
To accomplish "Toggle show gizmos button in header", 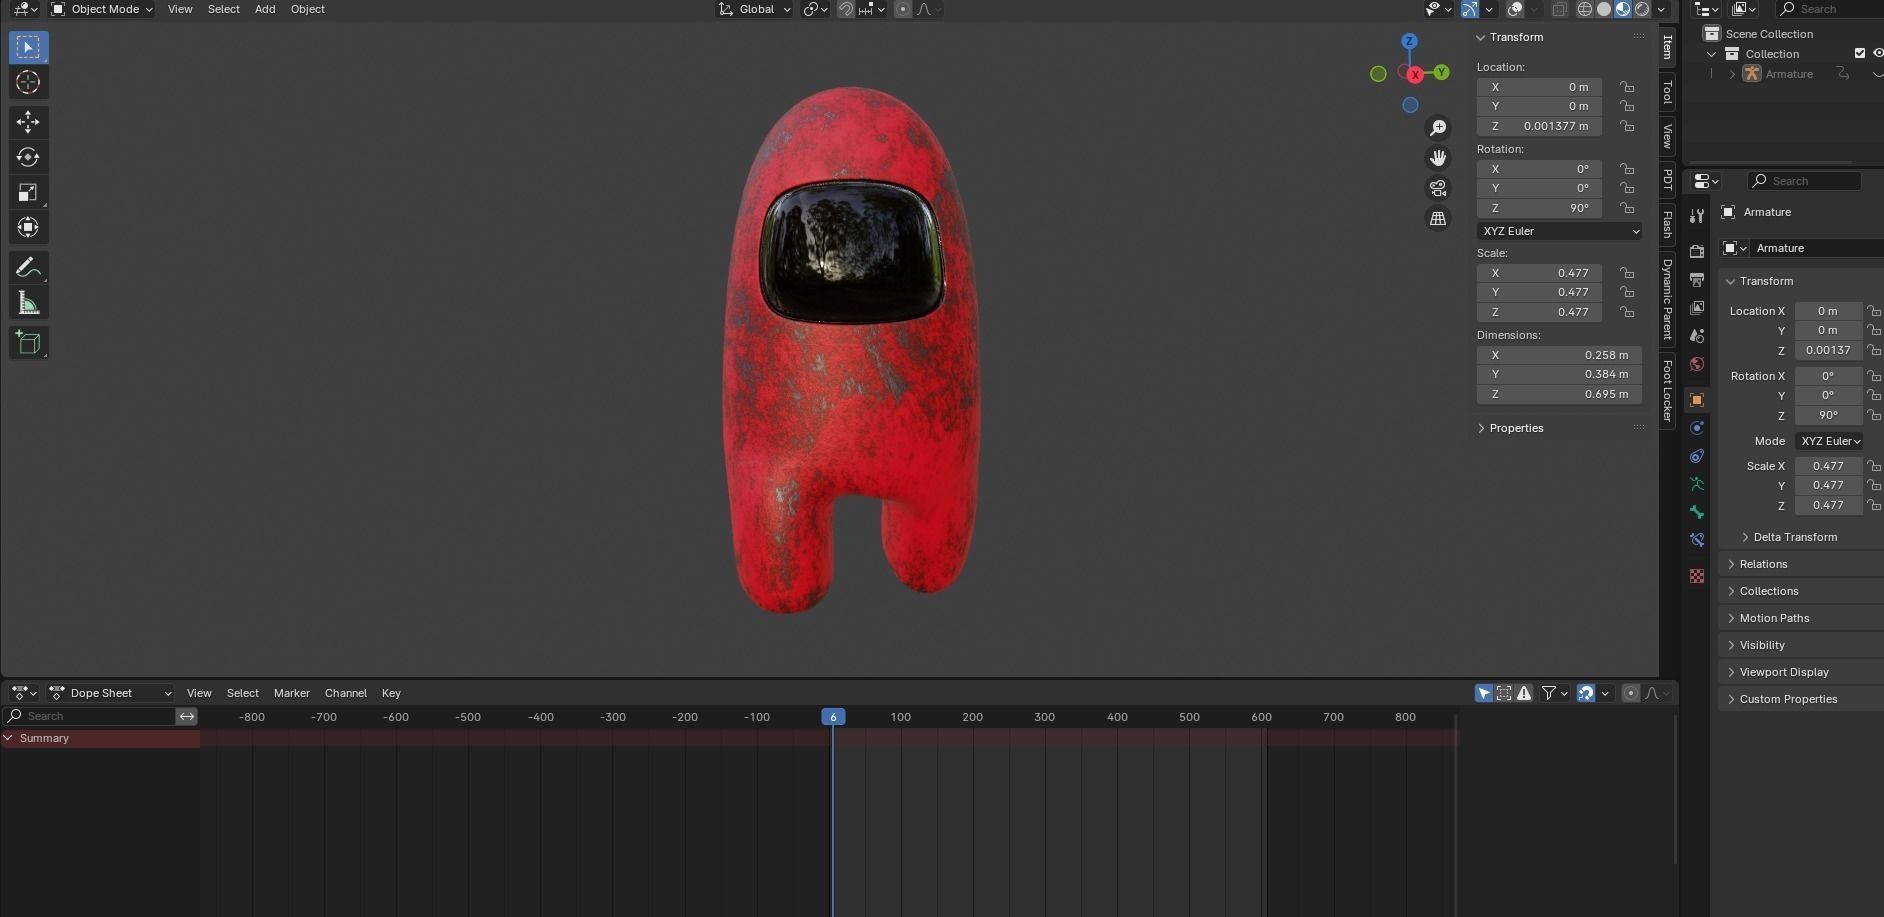I will pyautogui.click(x=1470, y=9).
